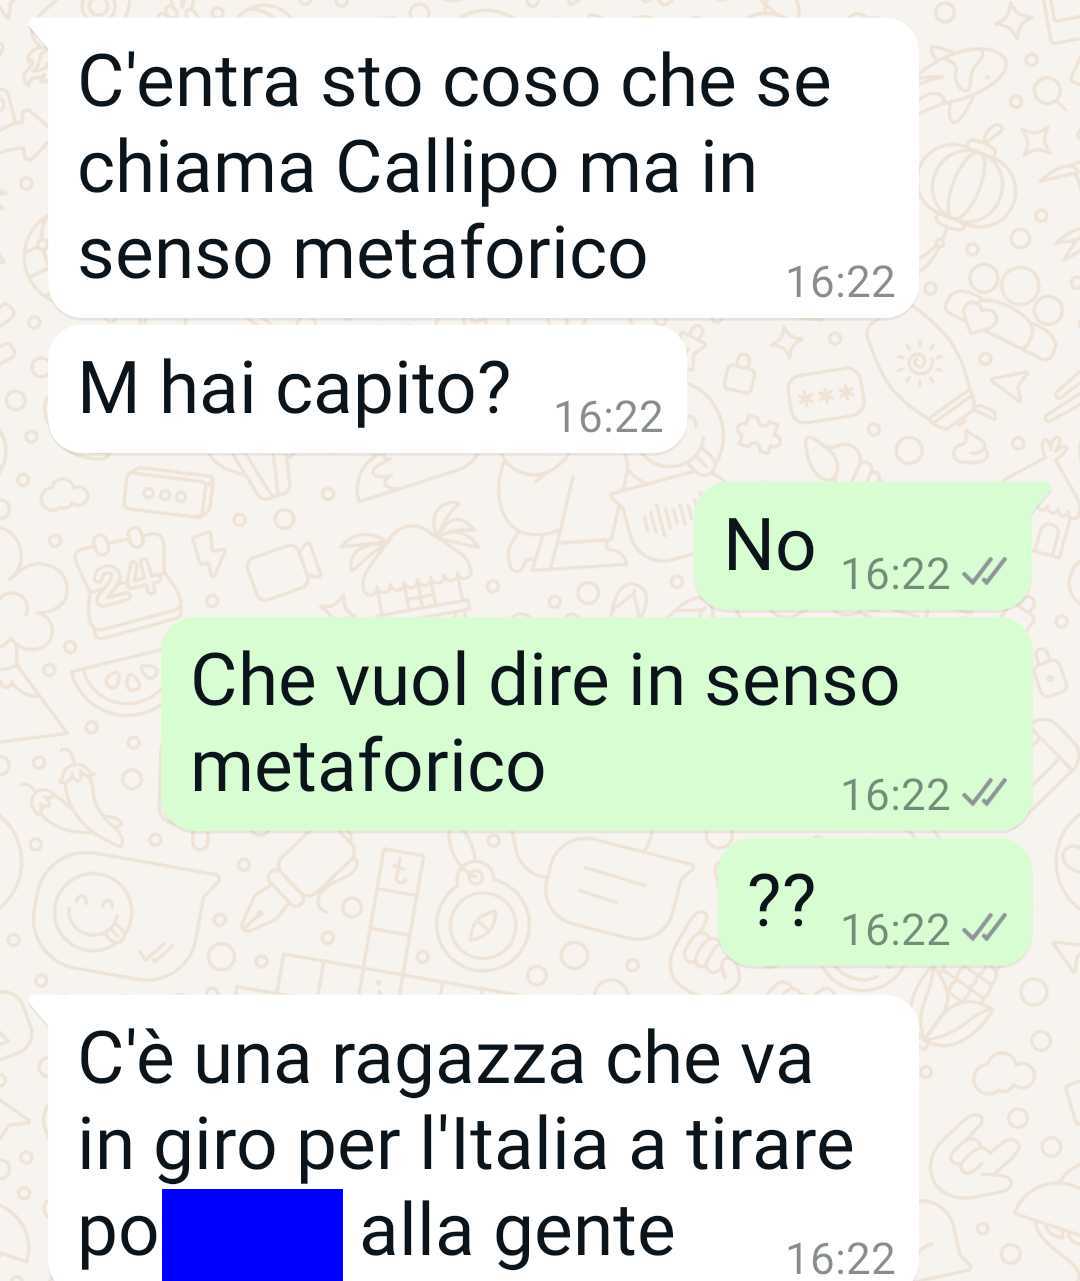Select 'Che vuol dire in senso metaforico' message
The image size is (1080, 1281).
(x=596, y=724)
